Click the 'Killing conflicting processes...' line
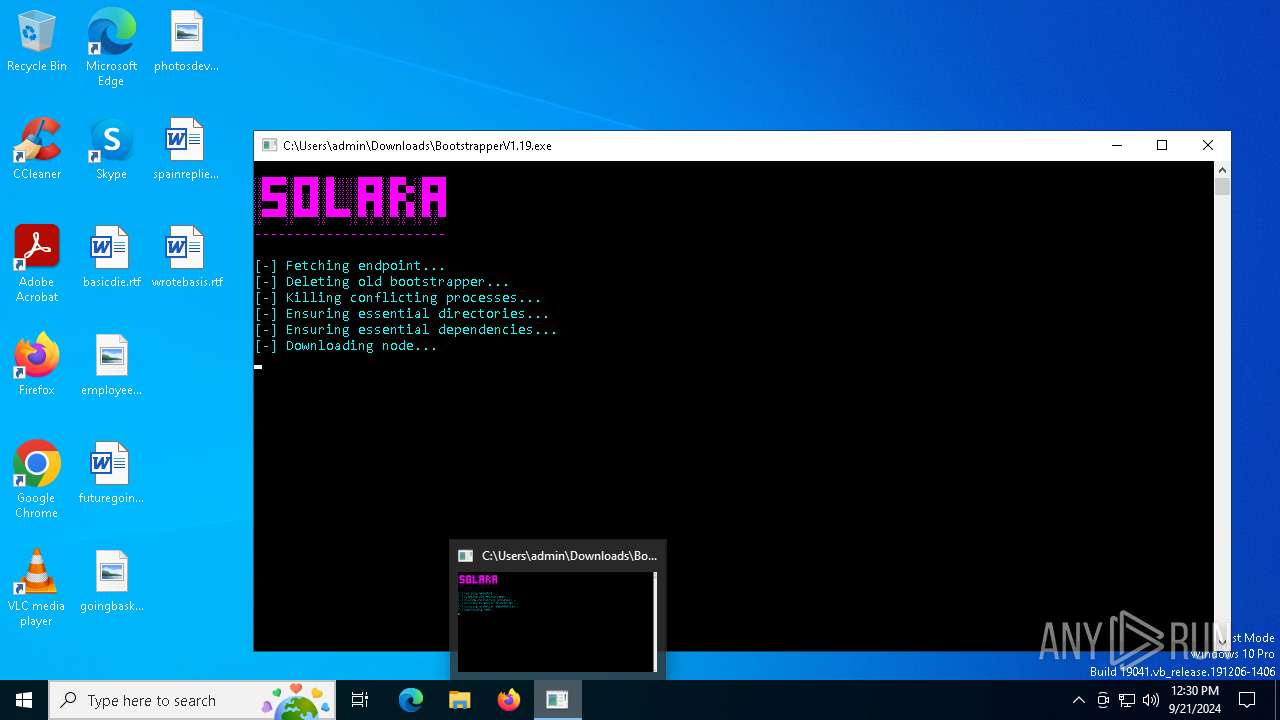Viewport: 1280px width, 720px height. pyautogui.click(x=398, y=298)
